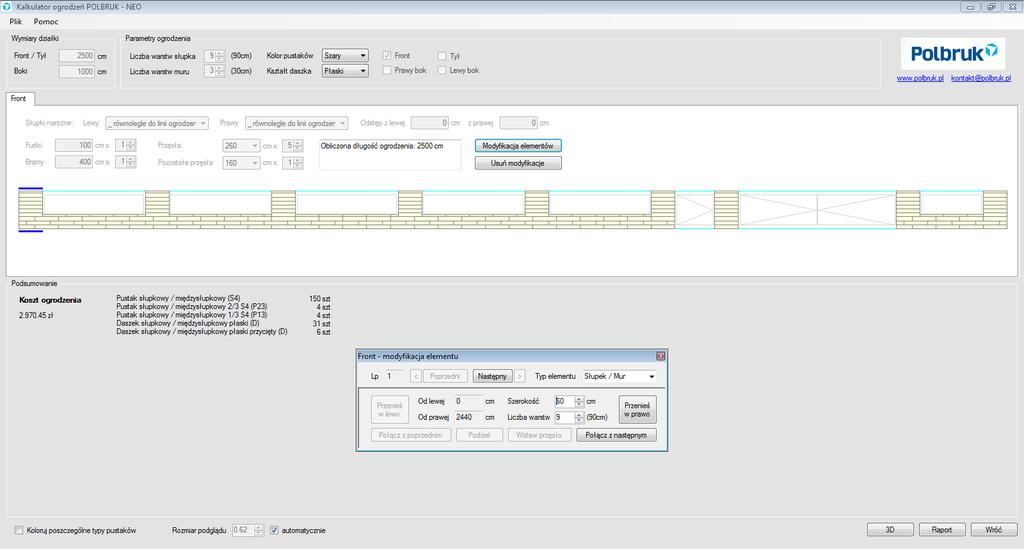Close the Front - modyfikacja elementu dialog
The image size is (1024, 549).
(660, 356)
